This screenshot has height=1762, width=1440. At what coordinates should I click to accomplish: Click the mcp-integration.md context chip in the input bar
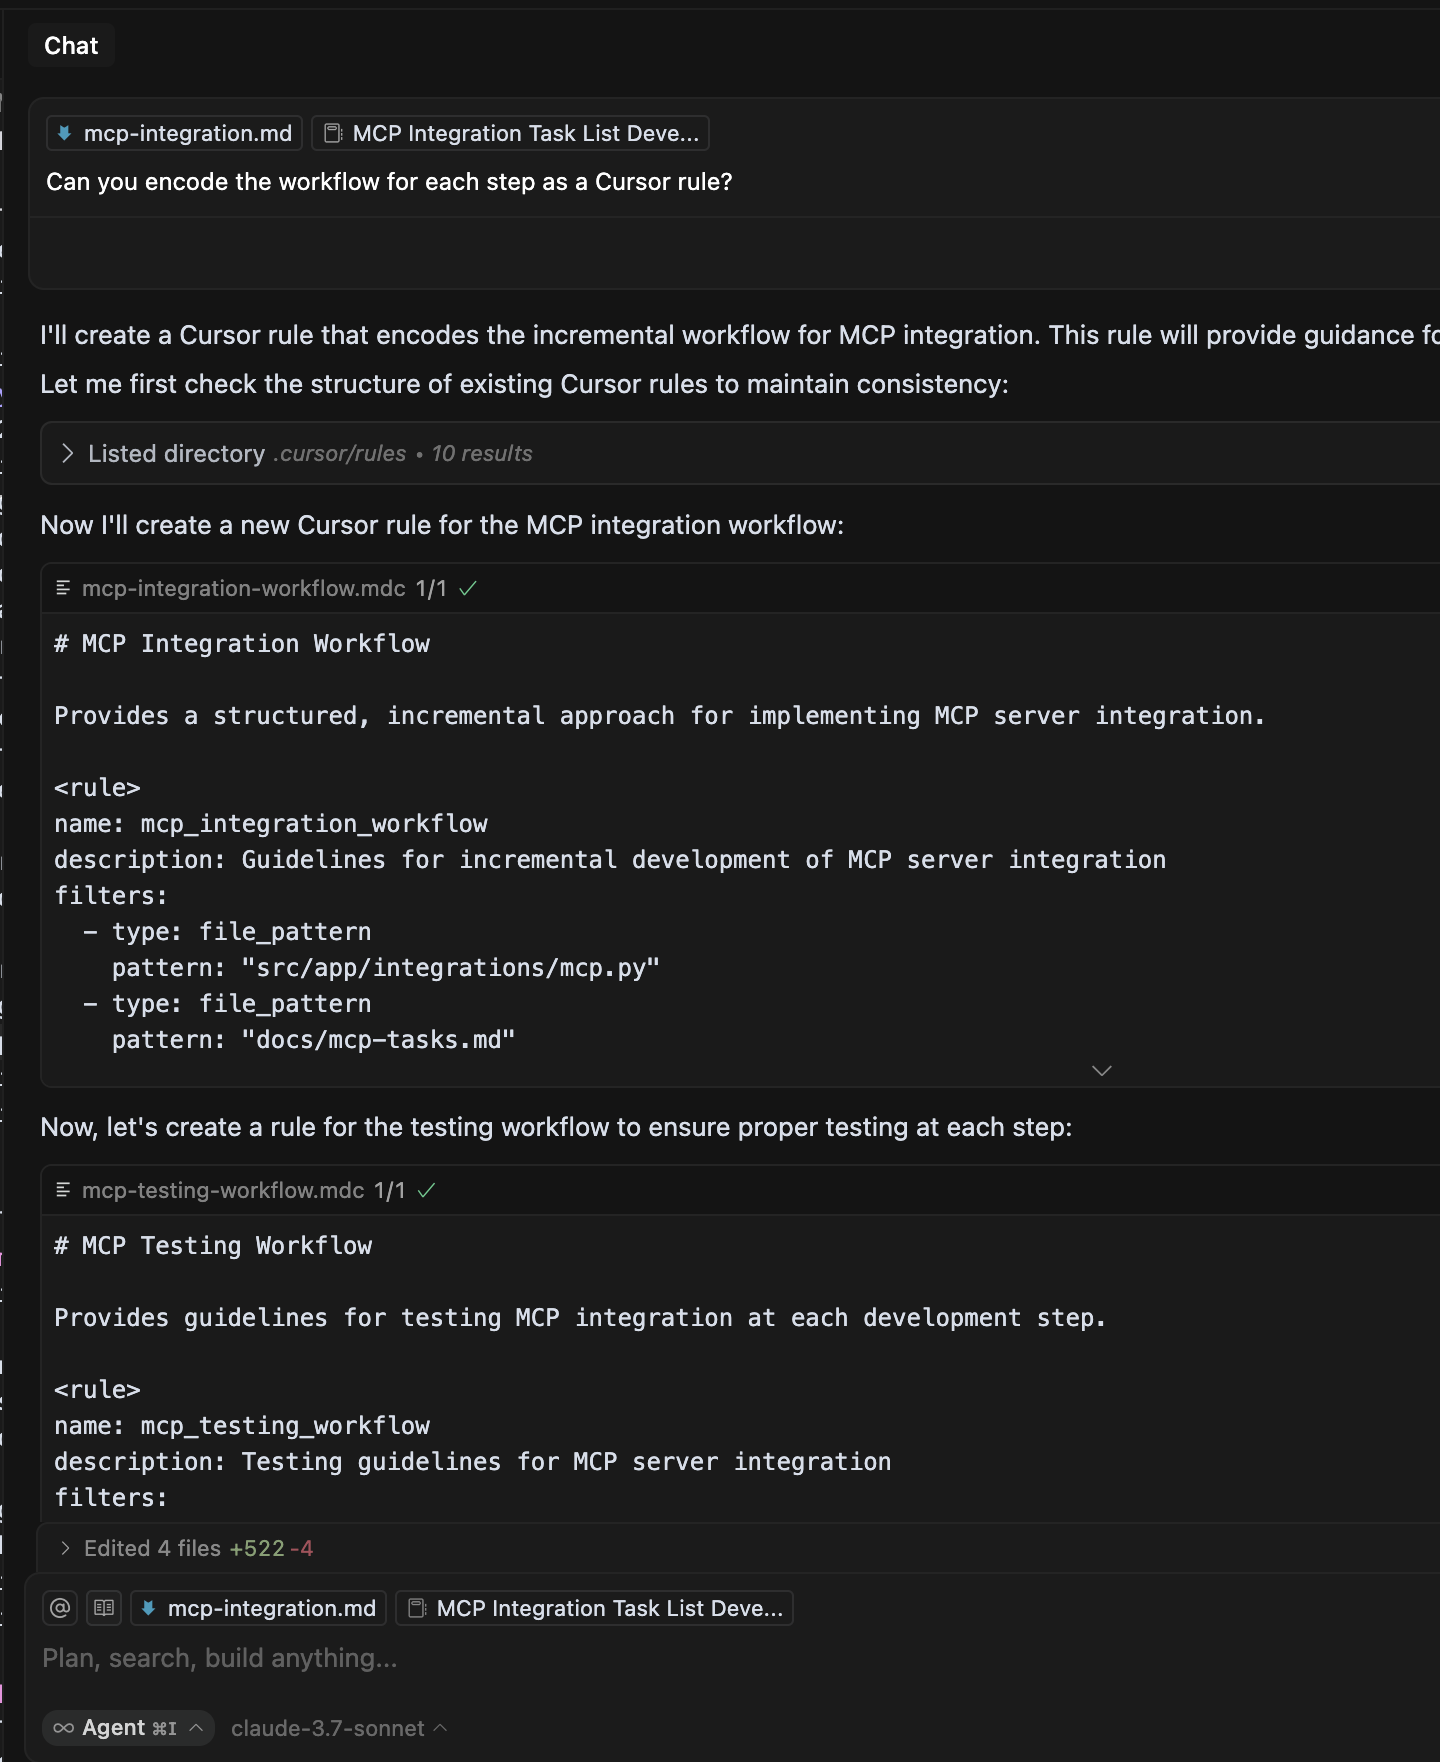tap(258, 1608)
